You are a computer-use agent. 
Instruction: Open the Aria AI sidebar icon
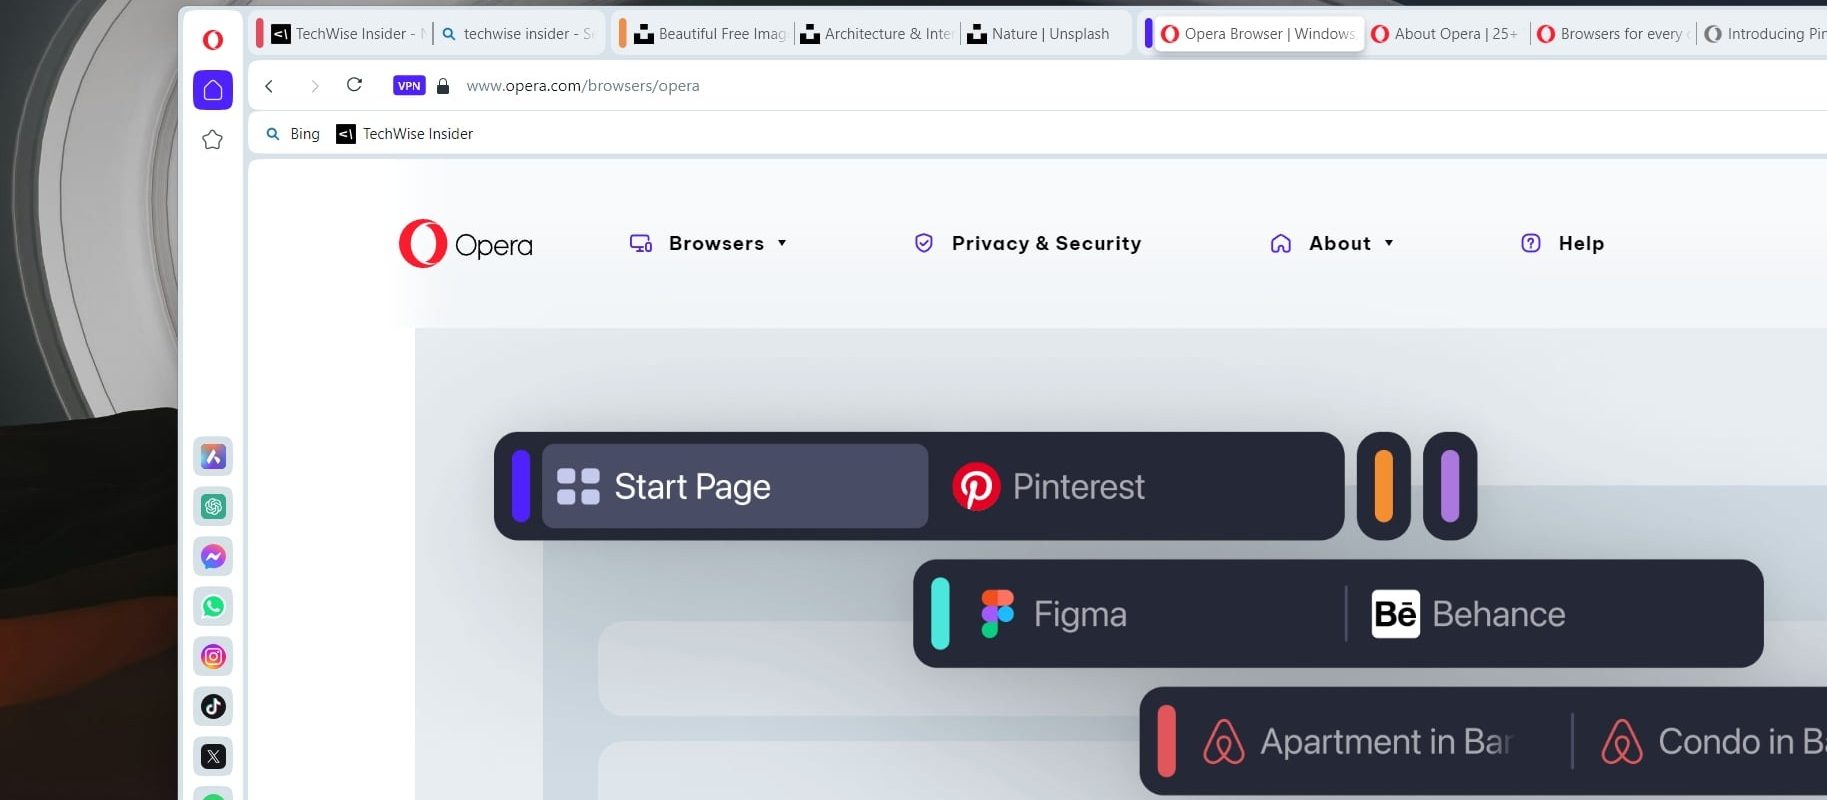[x=213, y=457]
